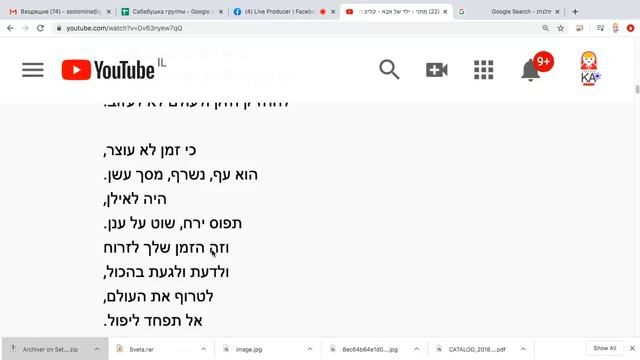Go back with the browser back arrow

(x=10, y=28)
